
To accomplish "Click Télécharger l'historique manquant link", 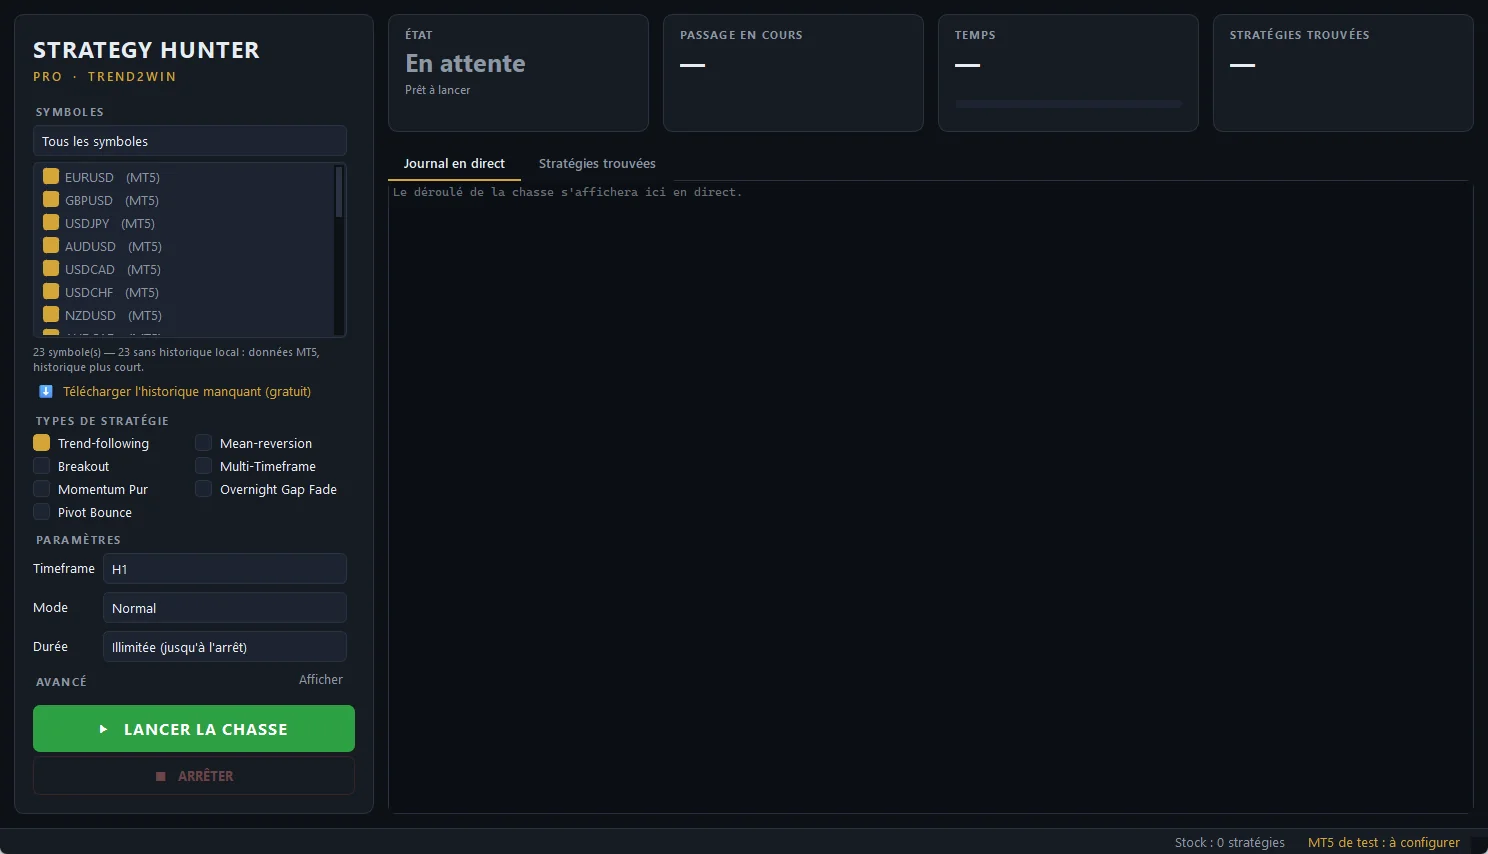I will click(x=187, y=391).
